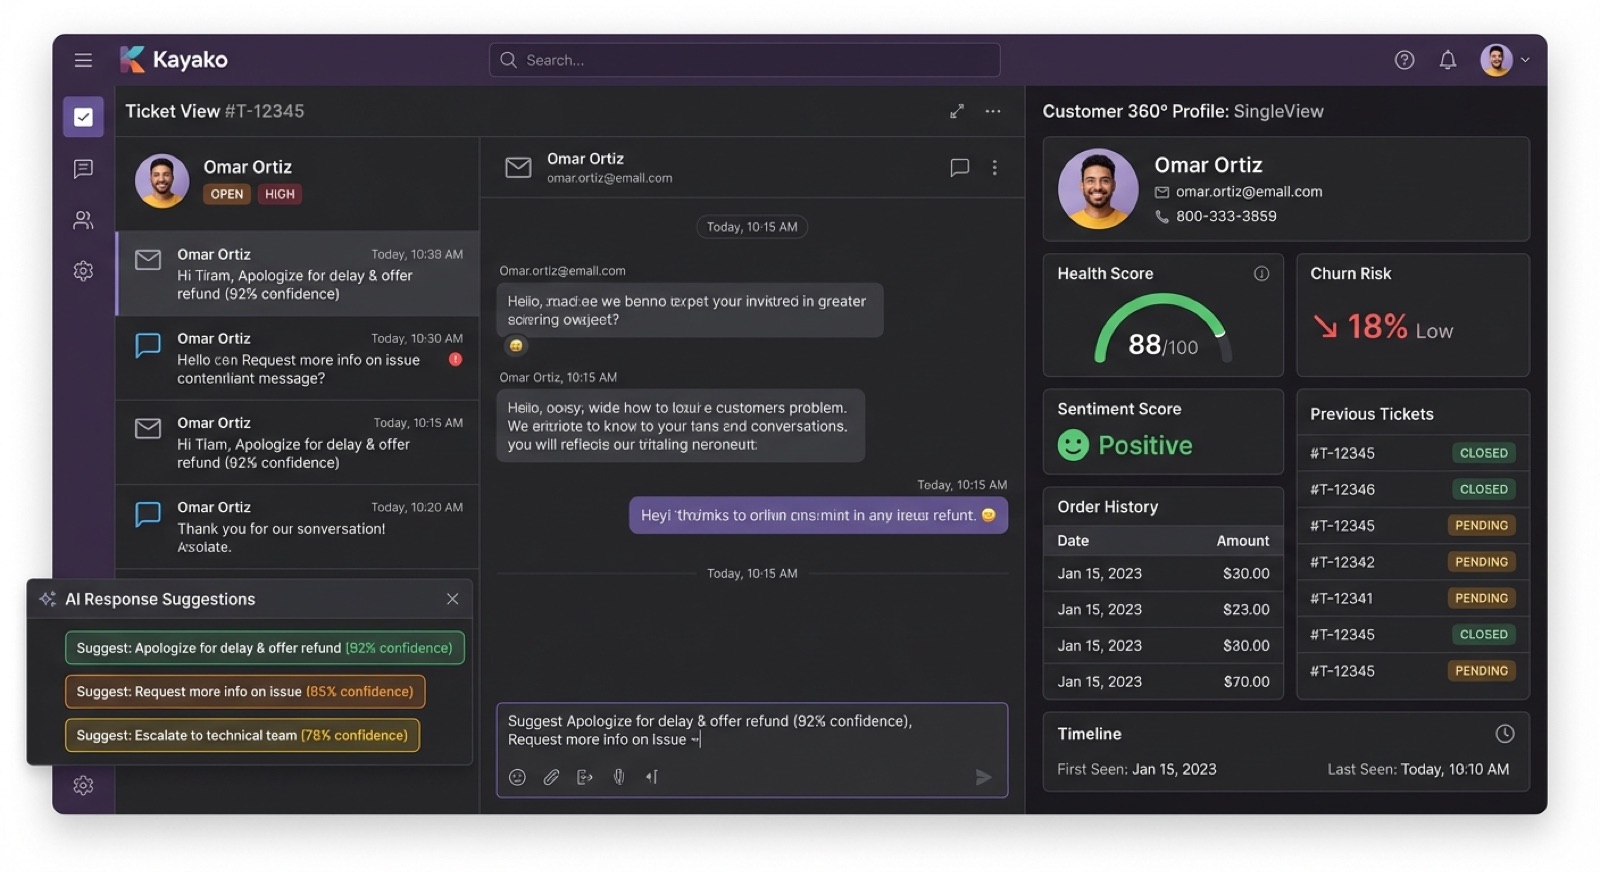
Task: Click the 18% Low churn risk value
Action: coord(1383,327)
